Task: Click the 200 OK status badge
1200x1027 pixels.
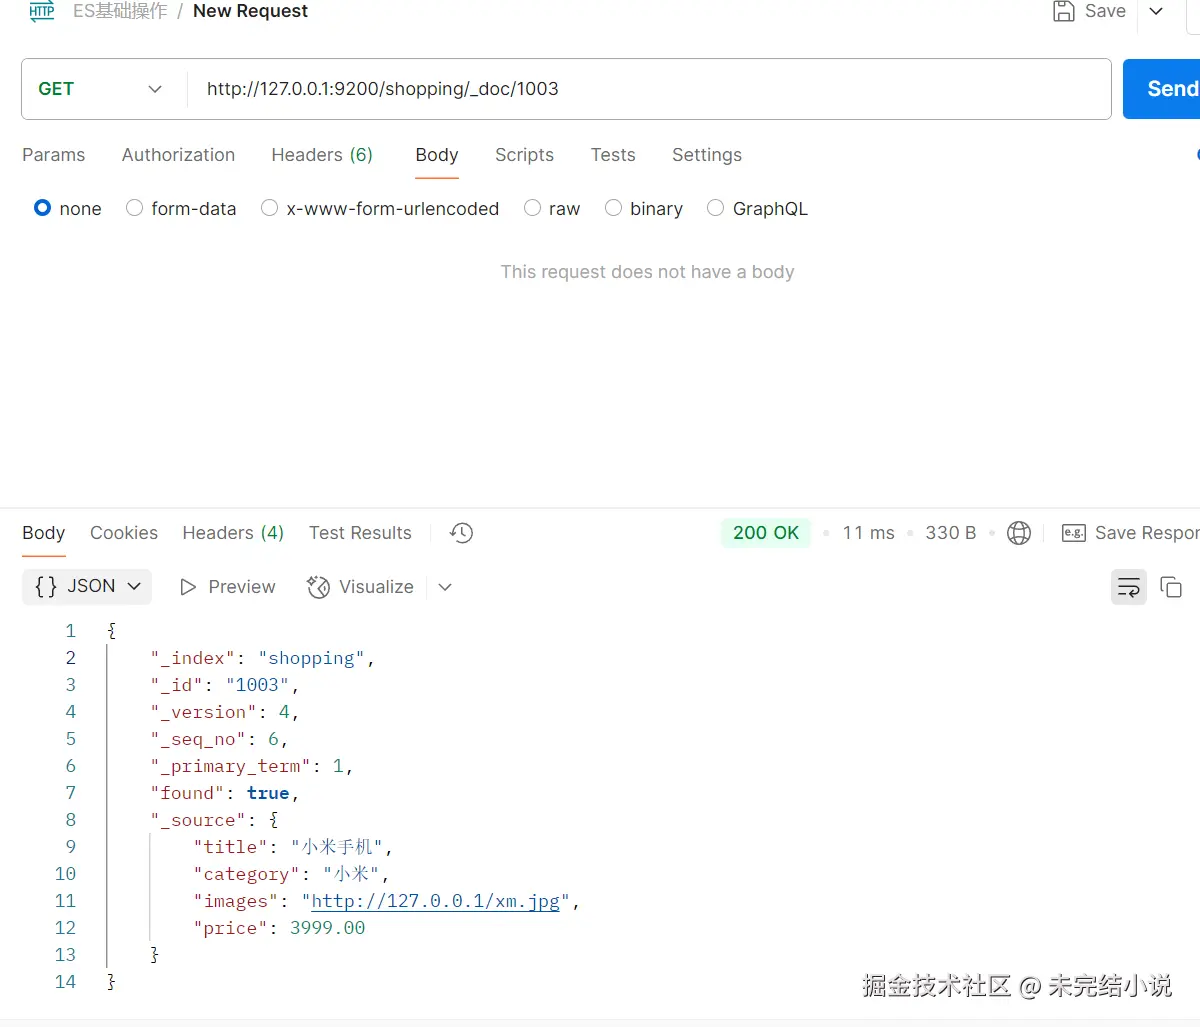Action: click(766, 533)
